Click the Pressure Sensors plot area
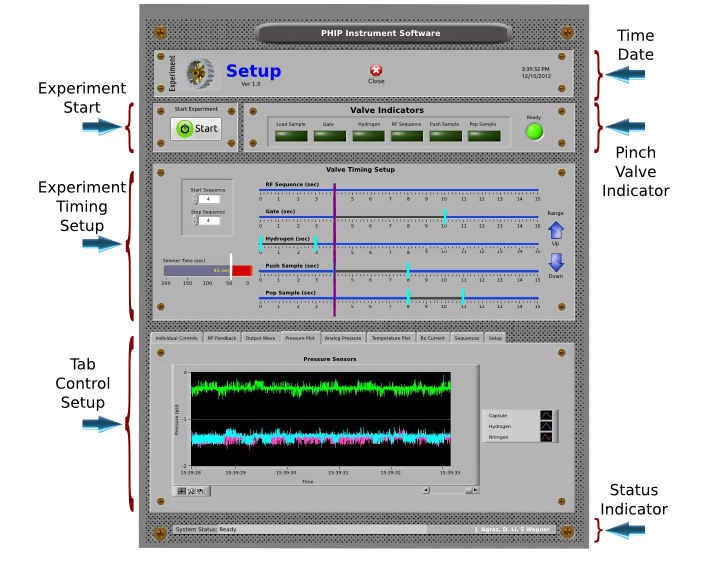The image size is (705, 564). tap(321, 419)
